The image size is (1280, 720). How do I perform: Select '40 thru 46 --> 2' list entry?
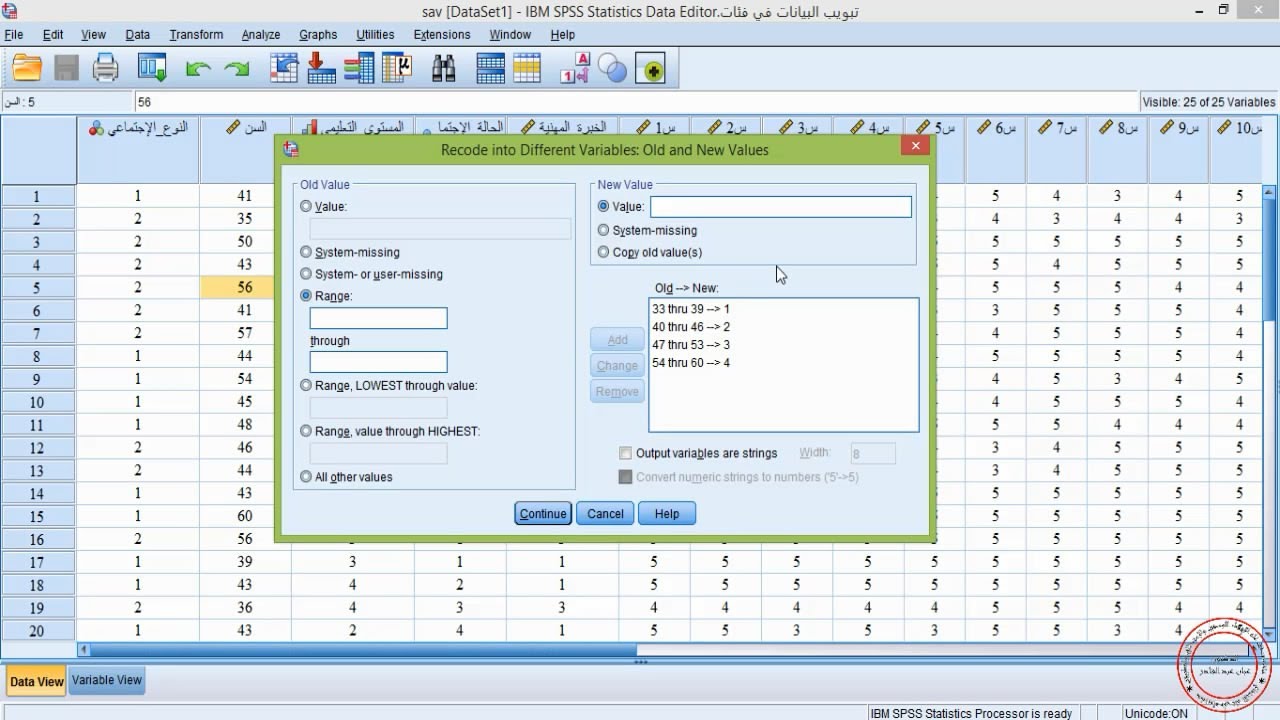pos(691,327)
